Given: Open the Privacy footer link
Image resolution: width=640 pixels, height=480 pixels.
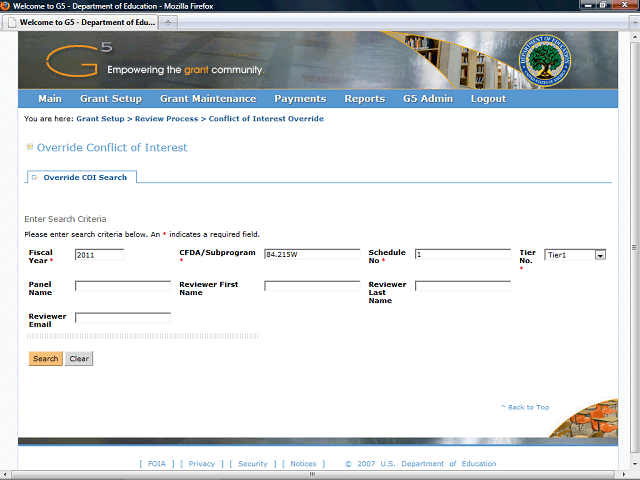Looking at the screenshot, I should 202,464.
